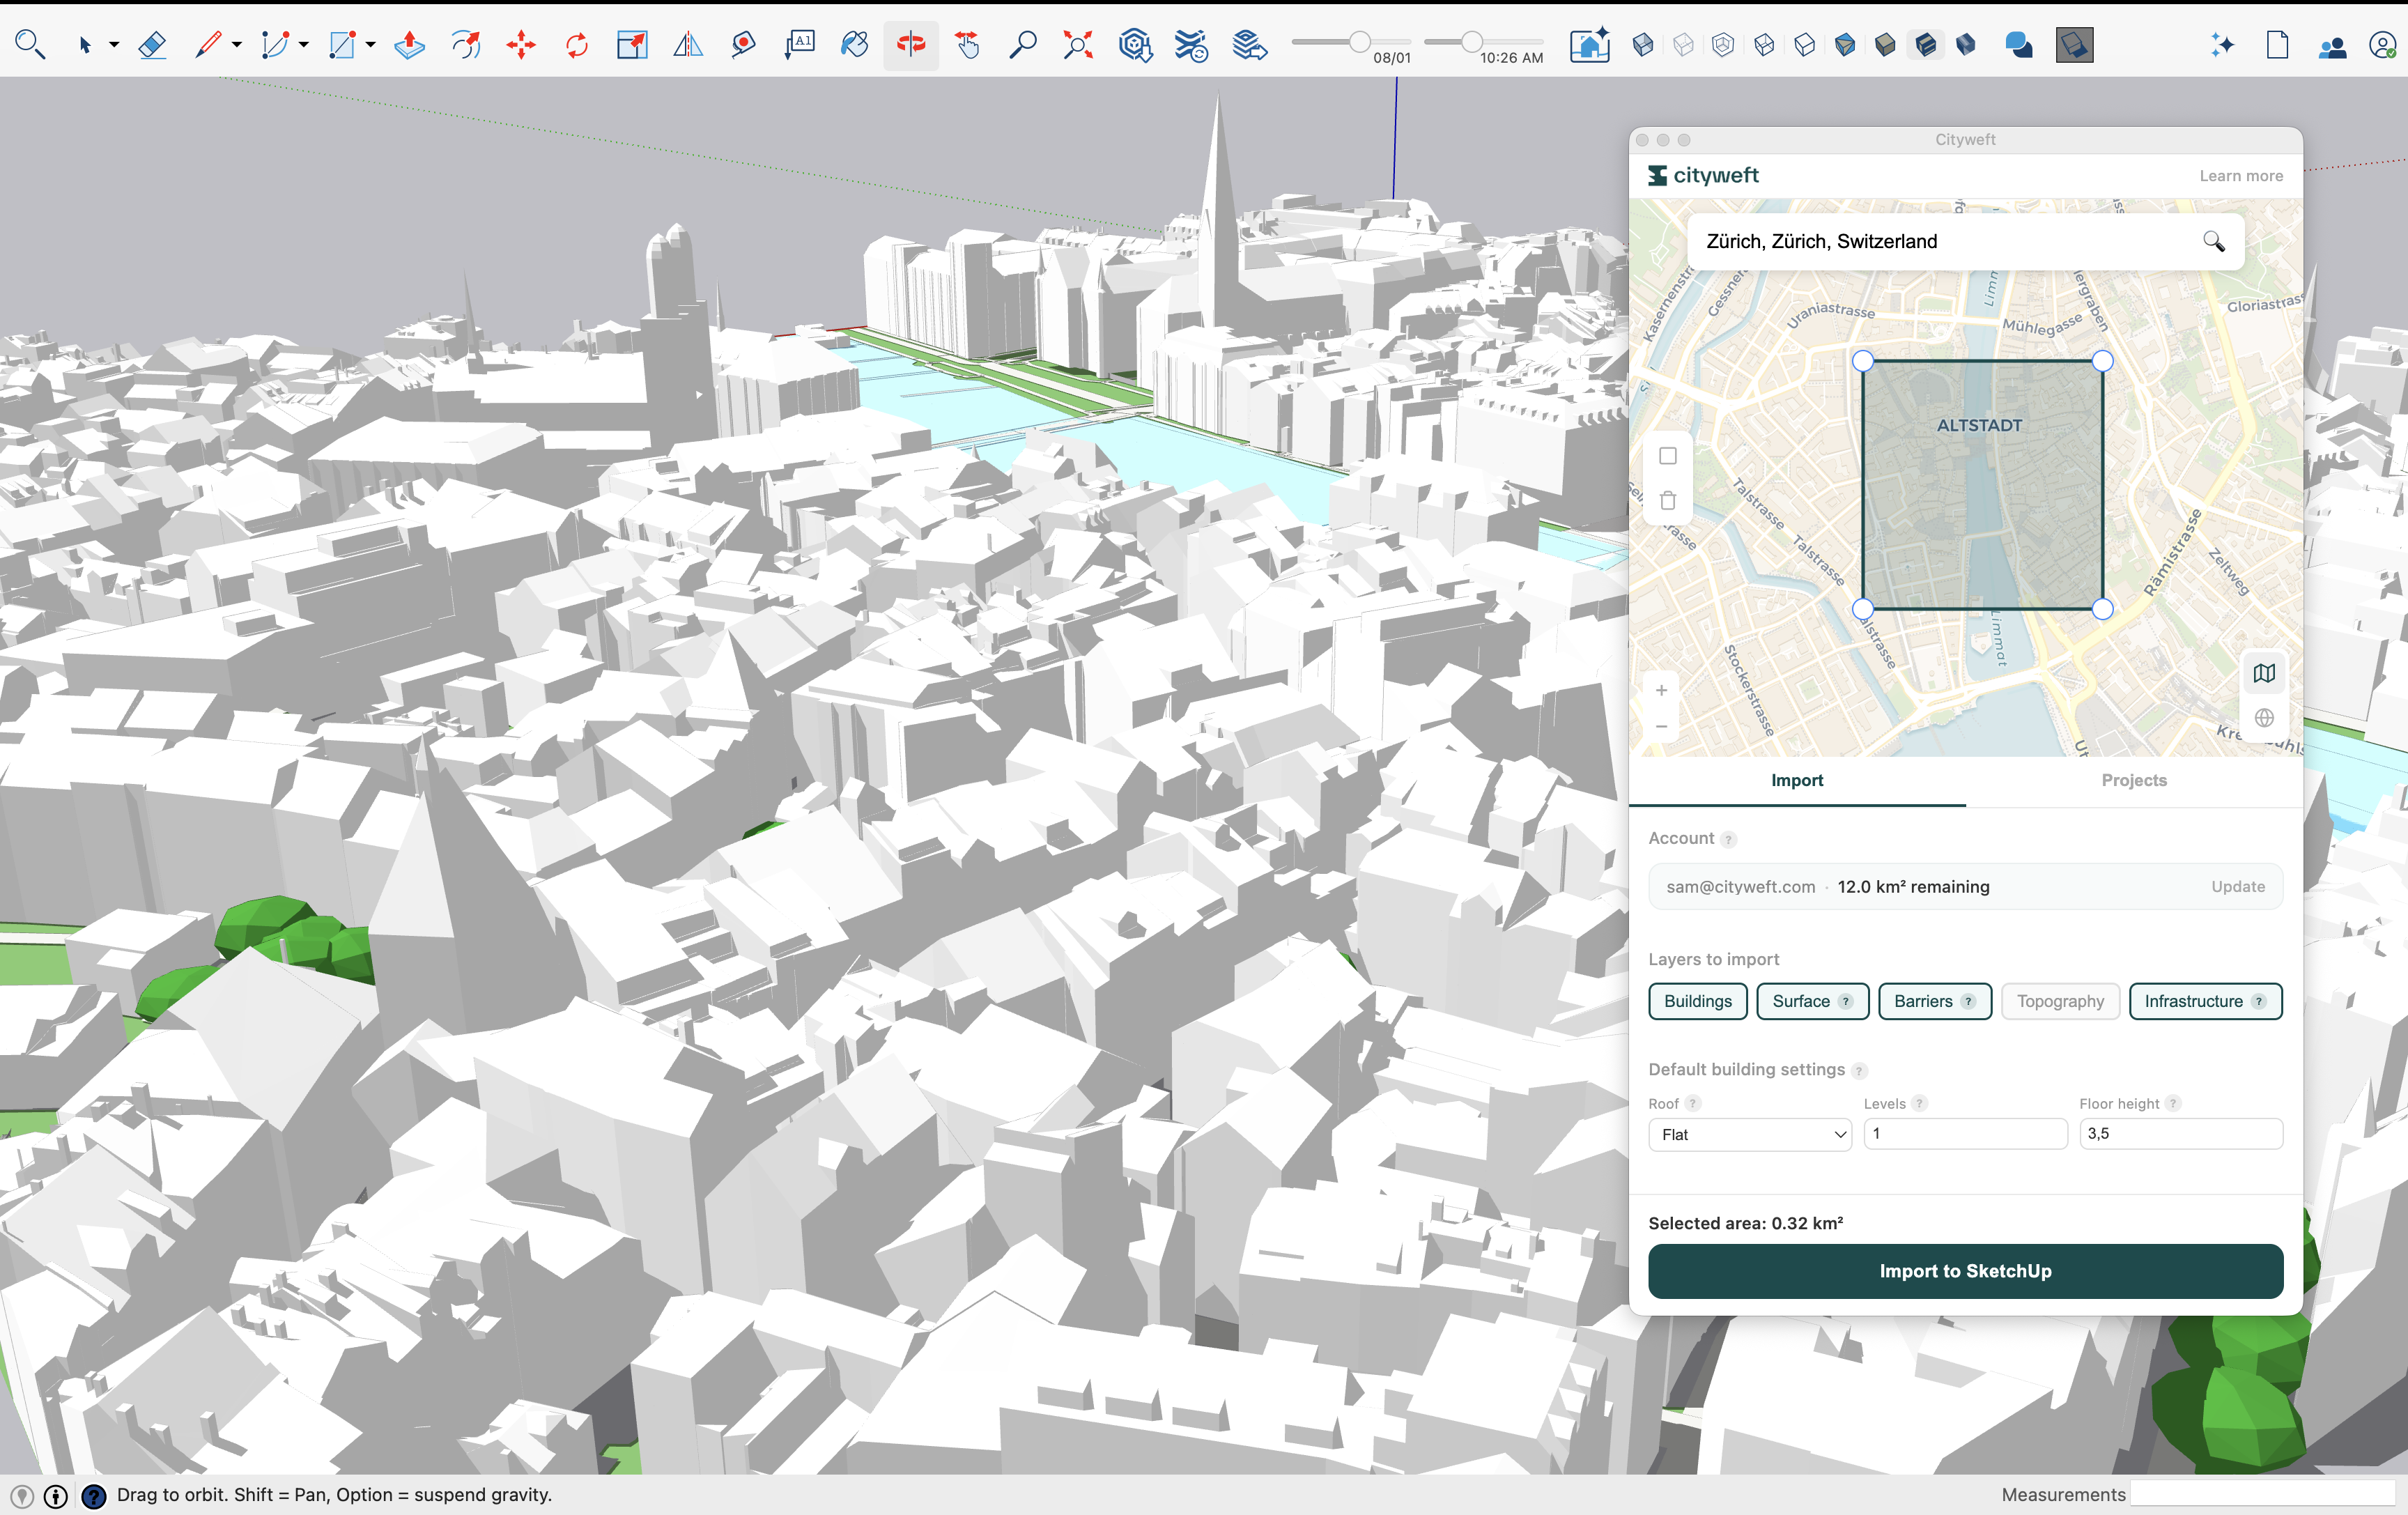Image resolution: width=2408 pixels, height=1515 pixels.
Task: Open the Roof type dropdown
Action: click(1750, 1134)
